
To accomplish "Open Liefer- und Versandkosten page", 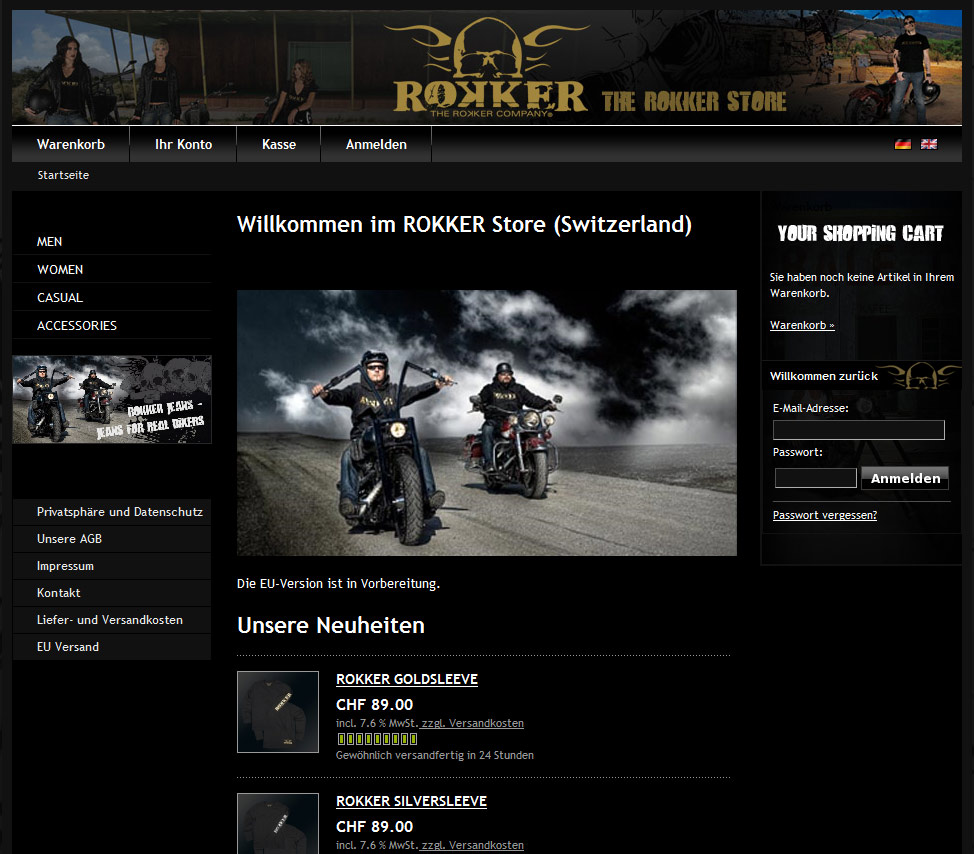I will click(x=112, y=620).
